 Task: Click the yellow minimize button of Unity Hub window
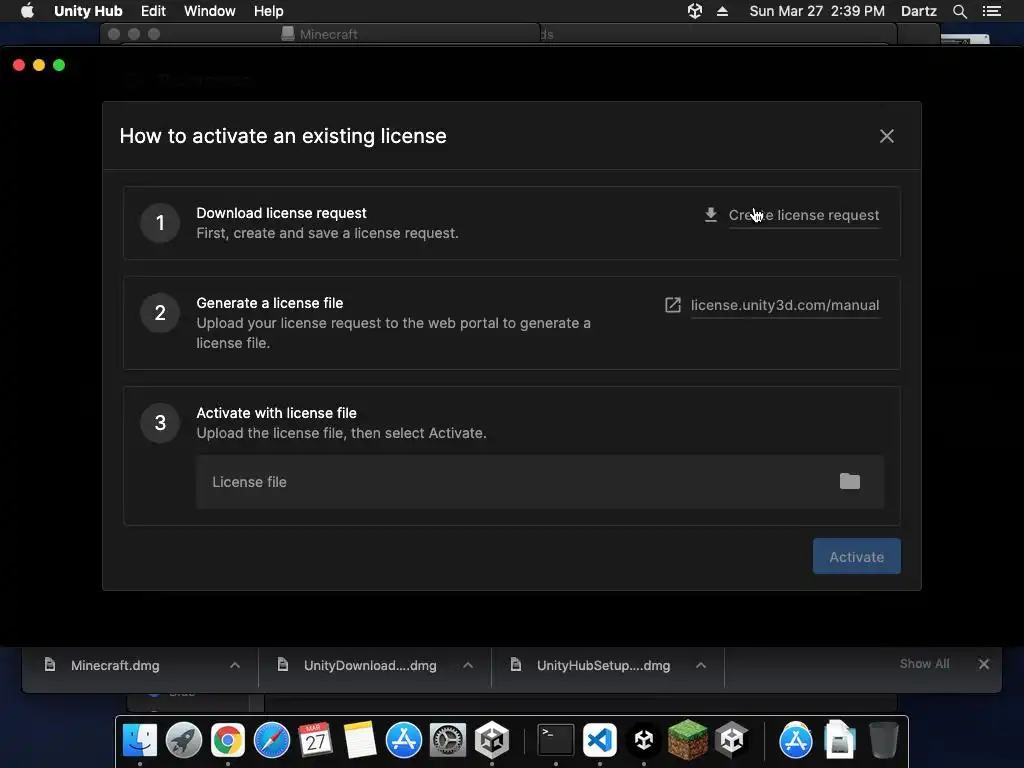39,65
